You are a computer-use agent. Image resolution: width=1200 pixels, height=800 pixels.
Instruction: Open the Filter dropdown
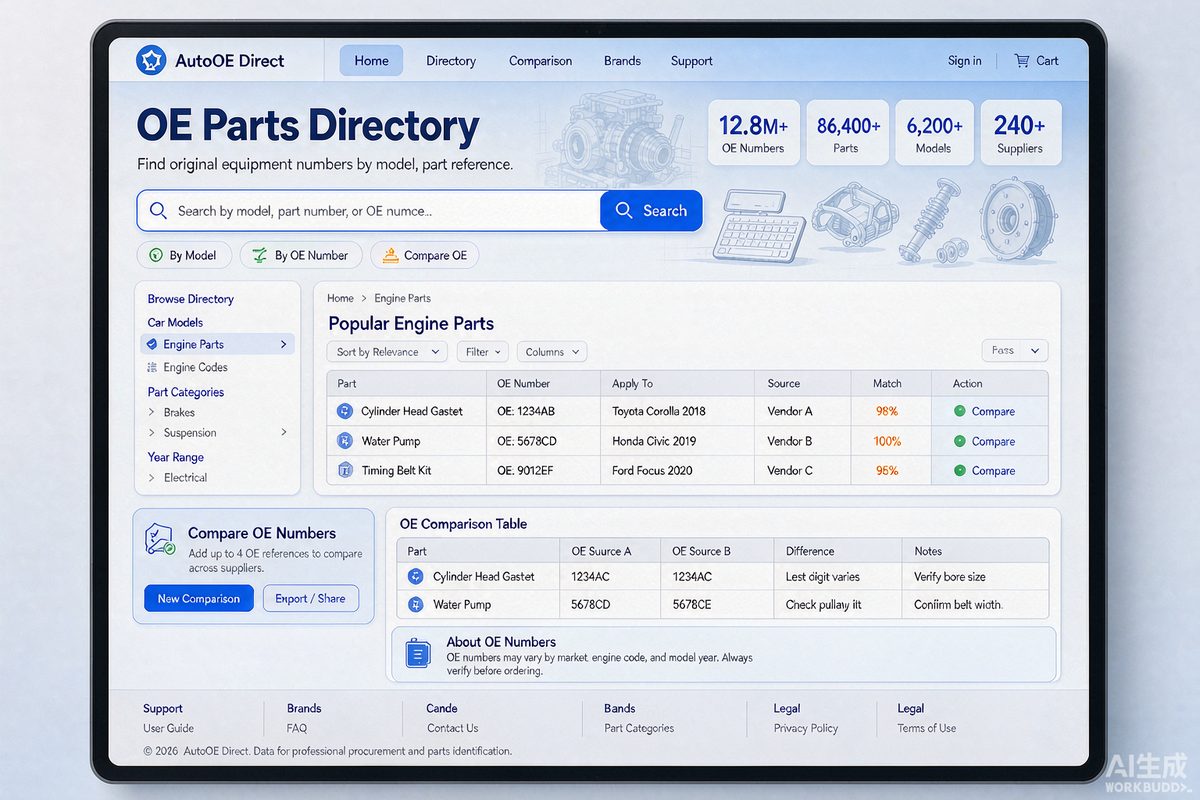(x=483, y=352)
